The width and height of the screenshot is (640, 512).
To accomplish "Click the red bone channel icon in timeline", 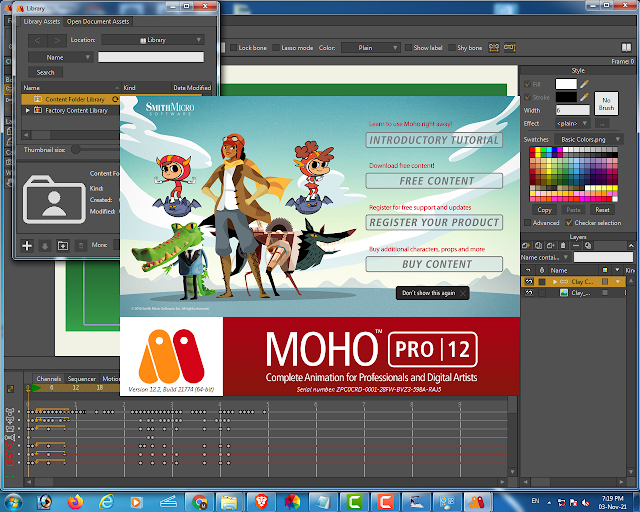I will point(10,445).
